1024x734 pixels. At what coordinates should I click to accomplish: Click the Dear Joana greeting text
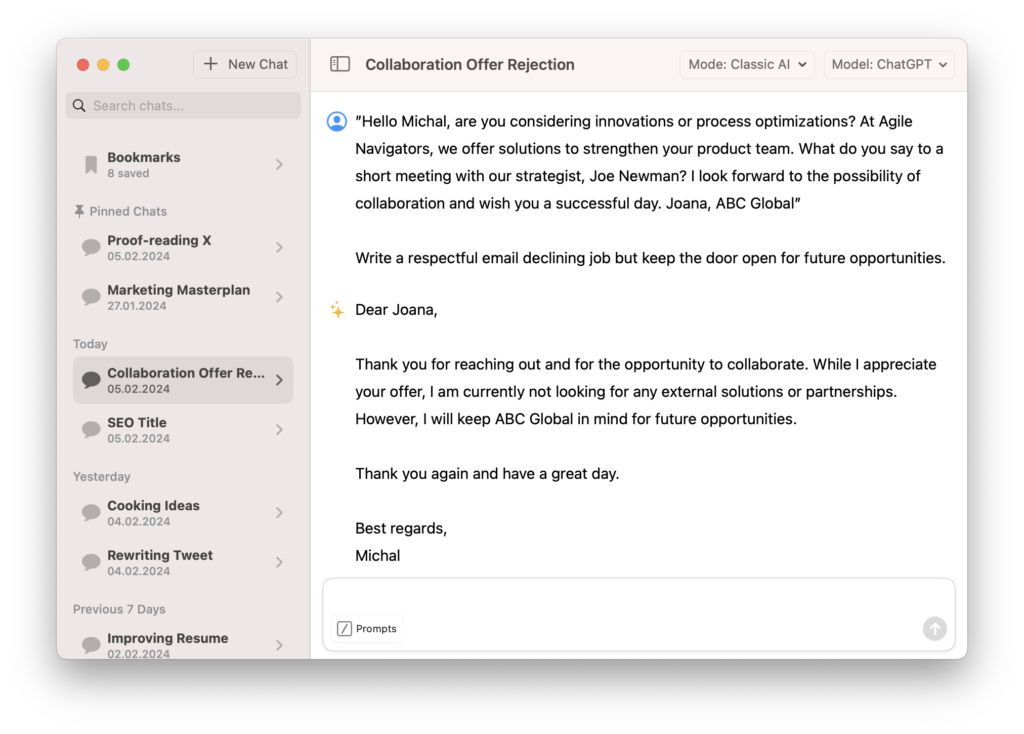coord(396,310)
